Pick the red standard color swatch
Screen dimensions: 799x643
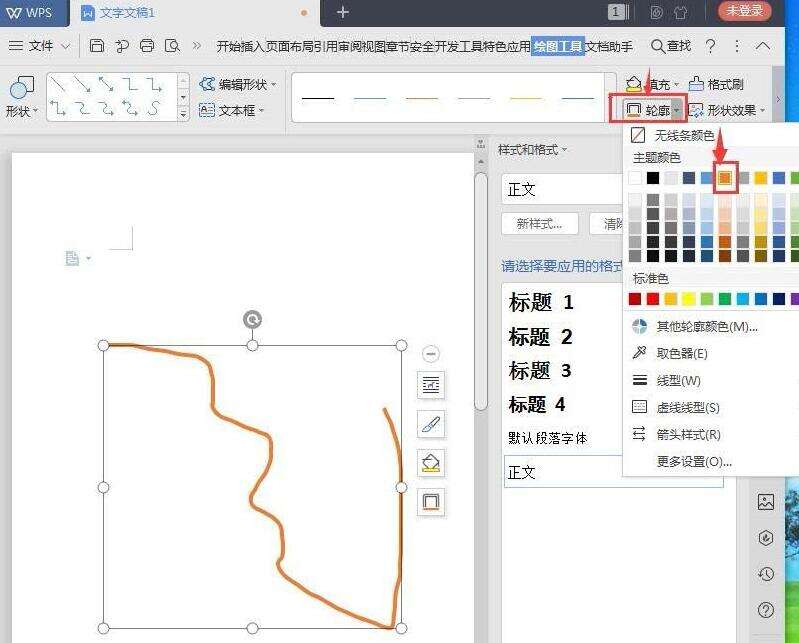coord(653,299)
